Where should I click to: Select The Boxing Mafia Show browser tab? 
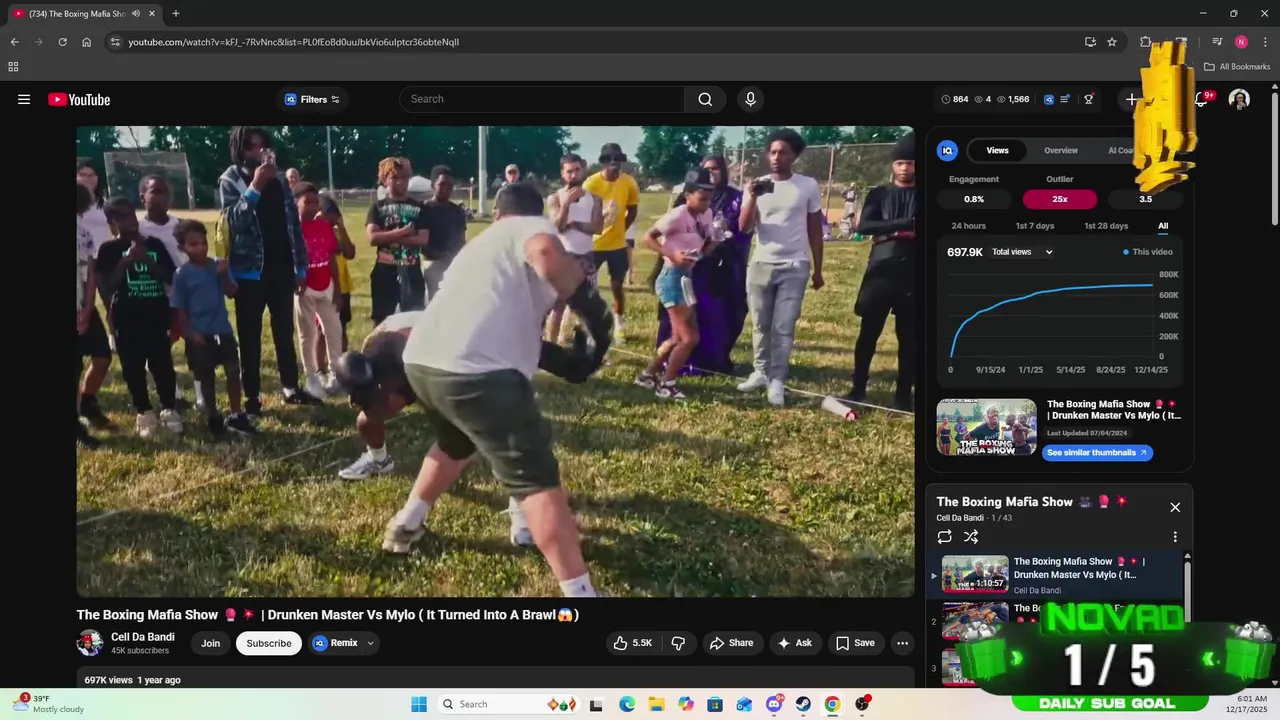tap(84, 13)
